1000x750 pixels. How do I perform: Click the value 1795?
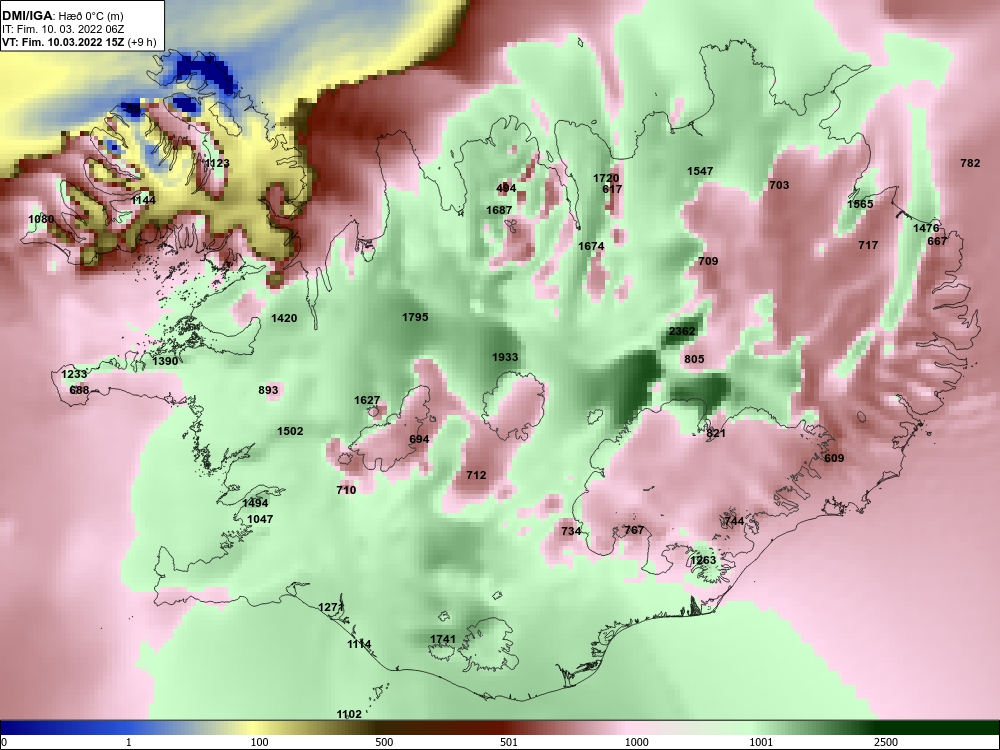tap(415, 317)
